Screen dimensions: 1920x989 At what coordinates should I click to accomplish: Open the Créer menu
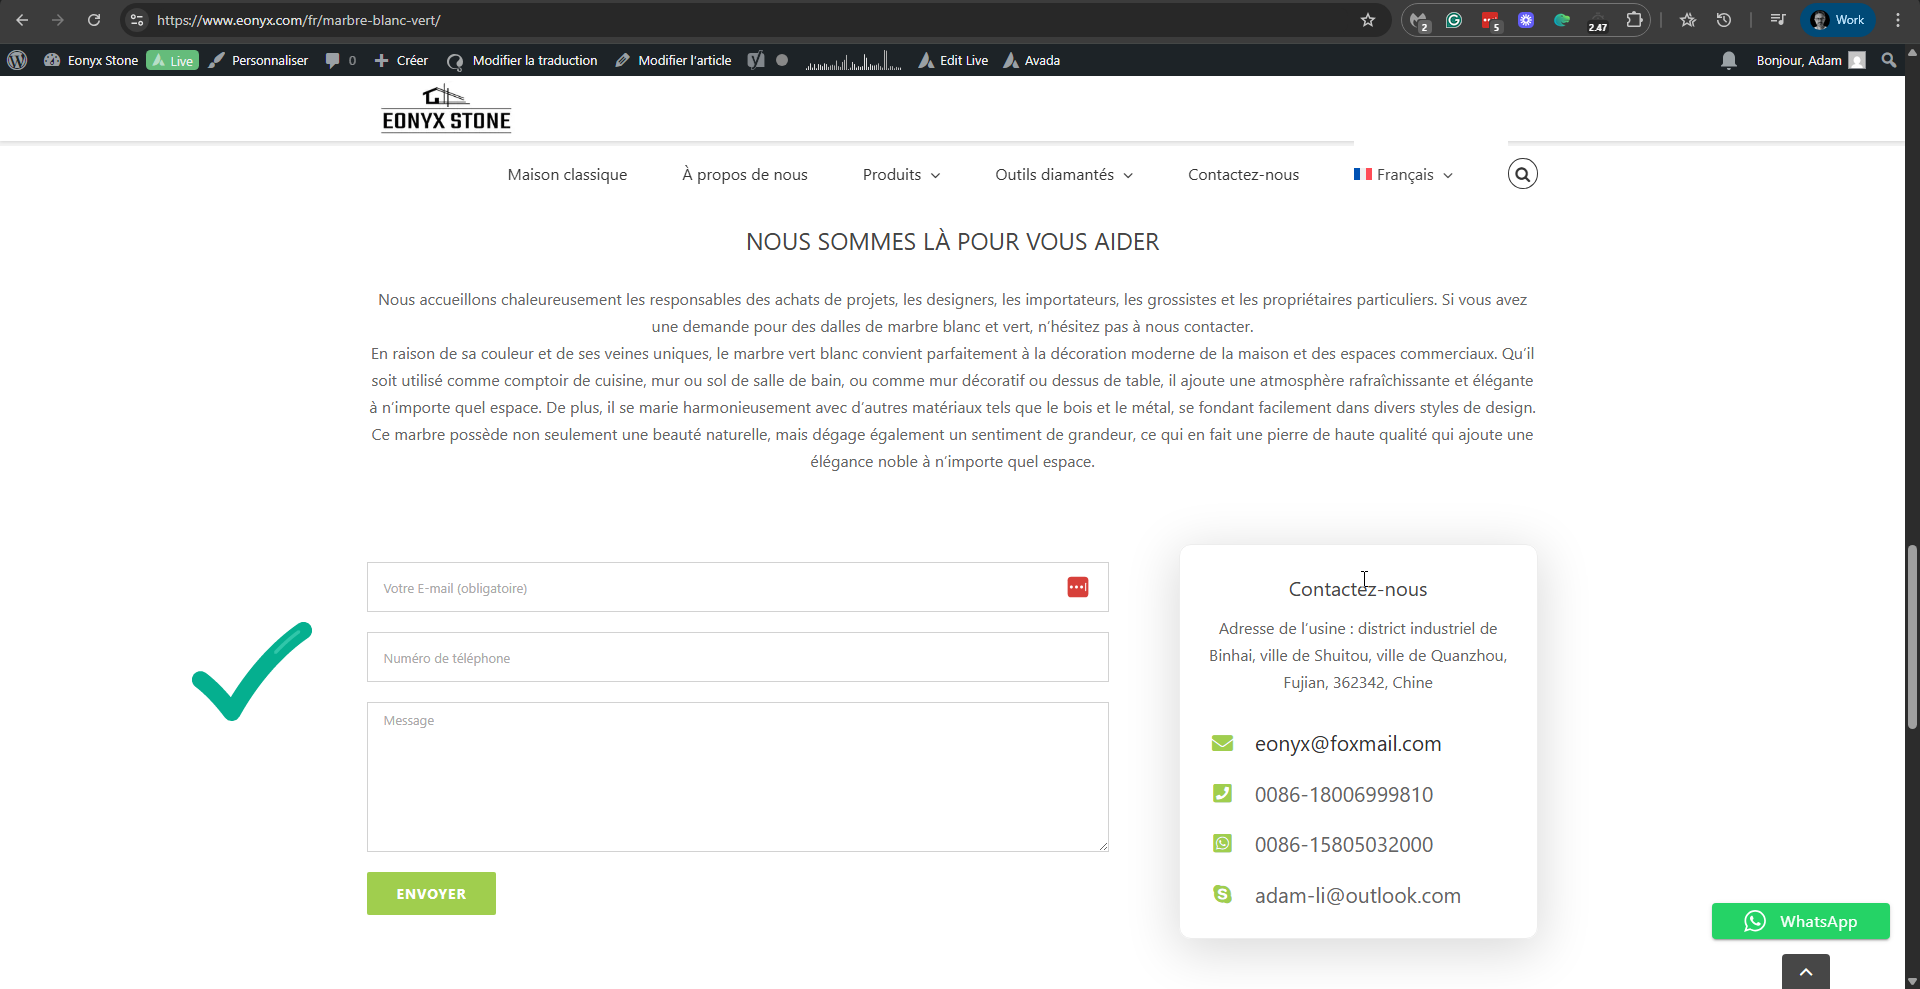(401, 60)
